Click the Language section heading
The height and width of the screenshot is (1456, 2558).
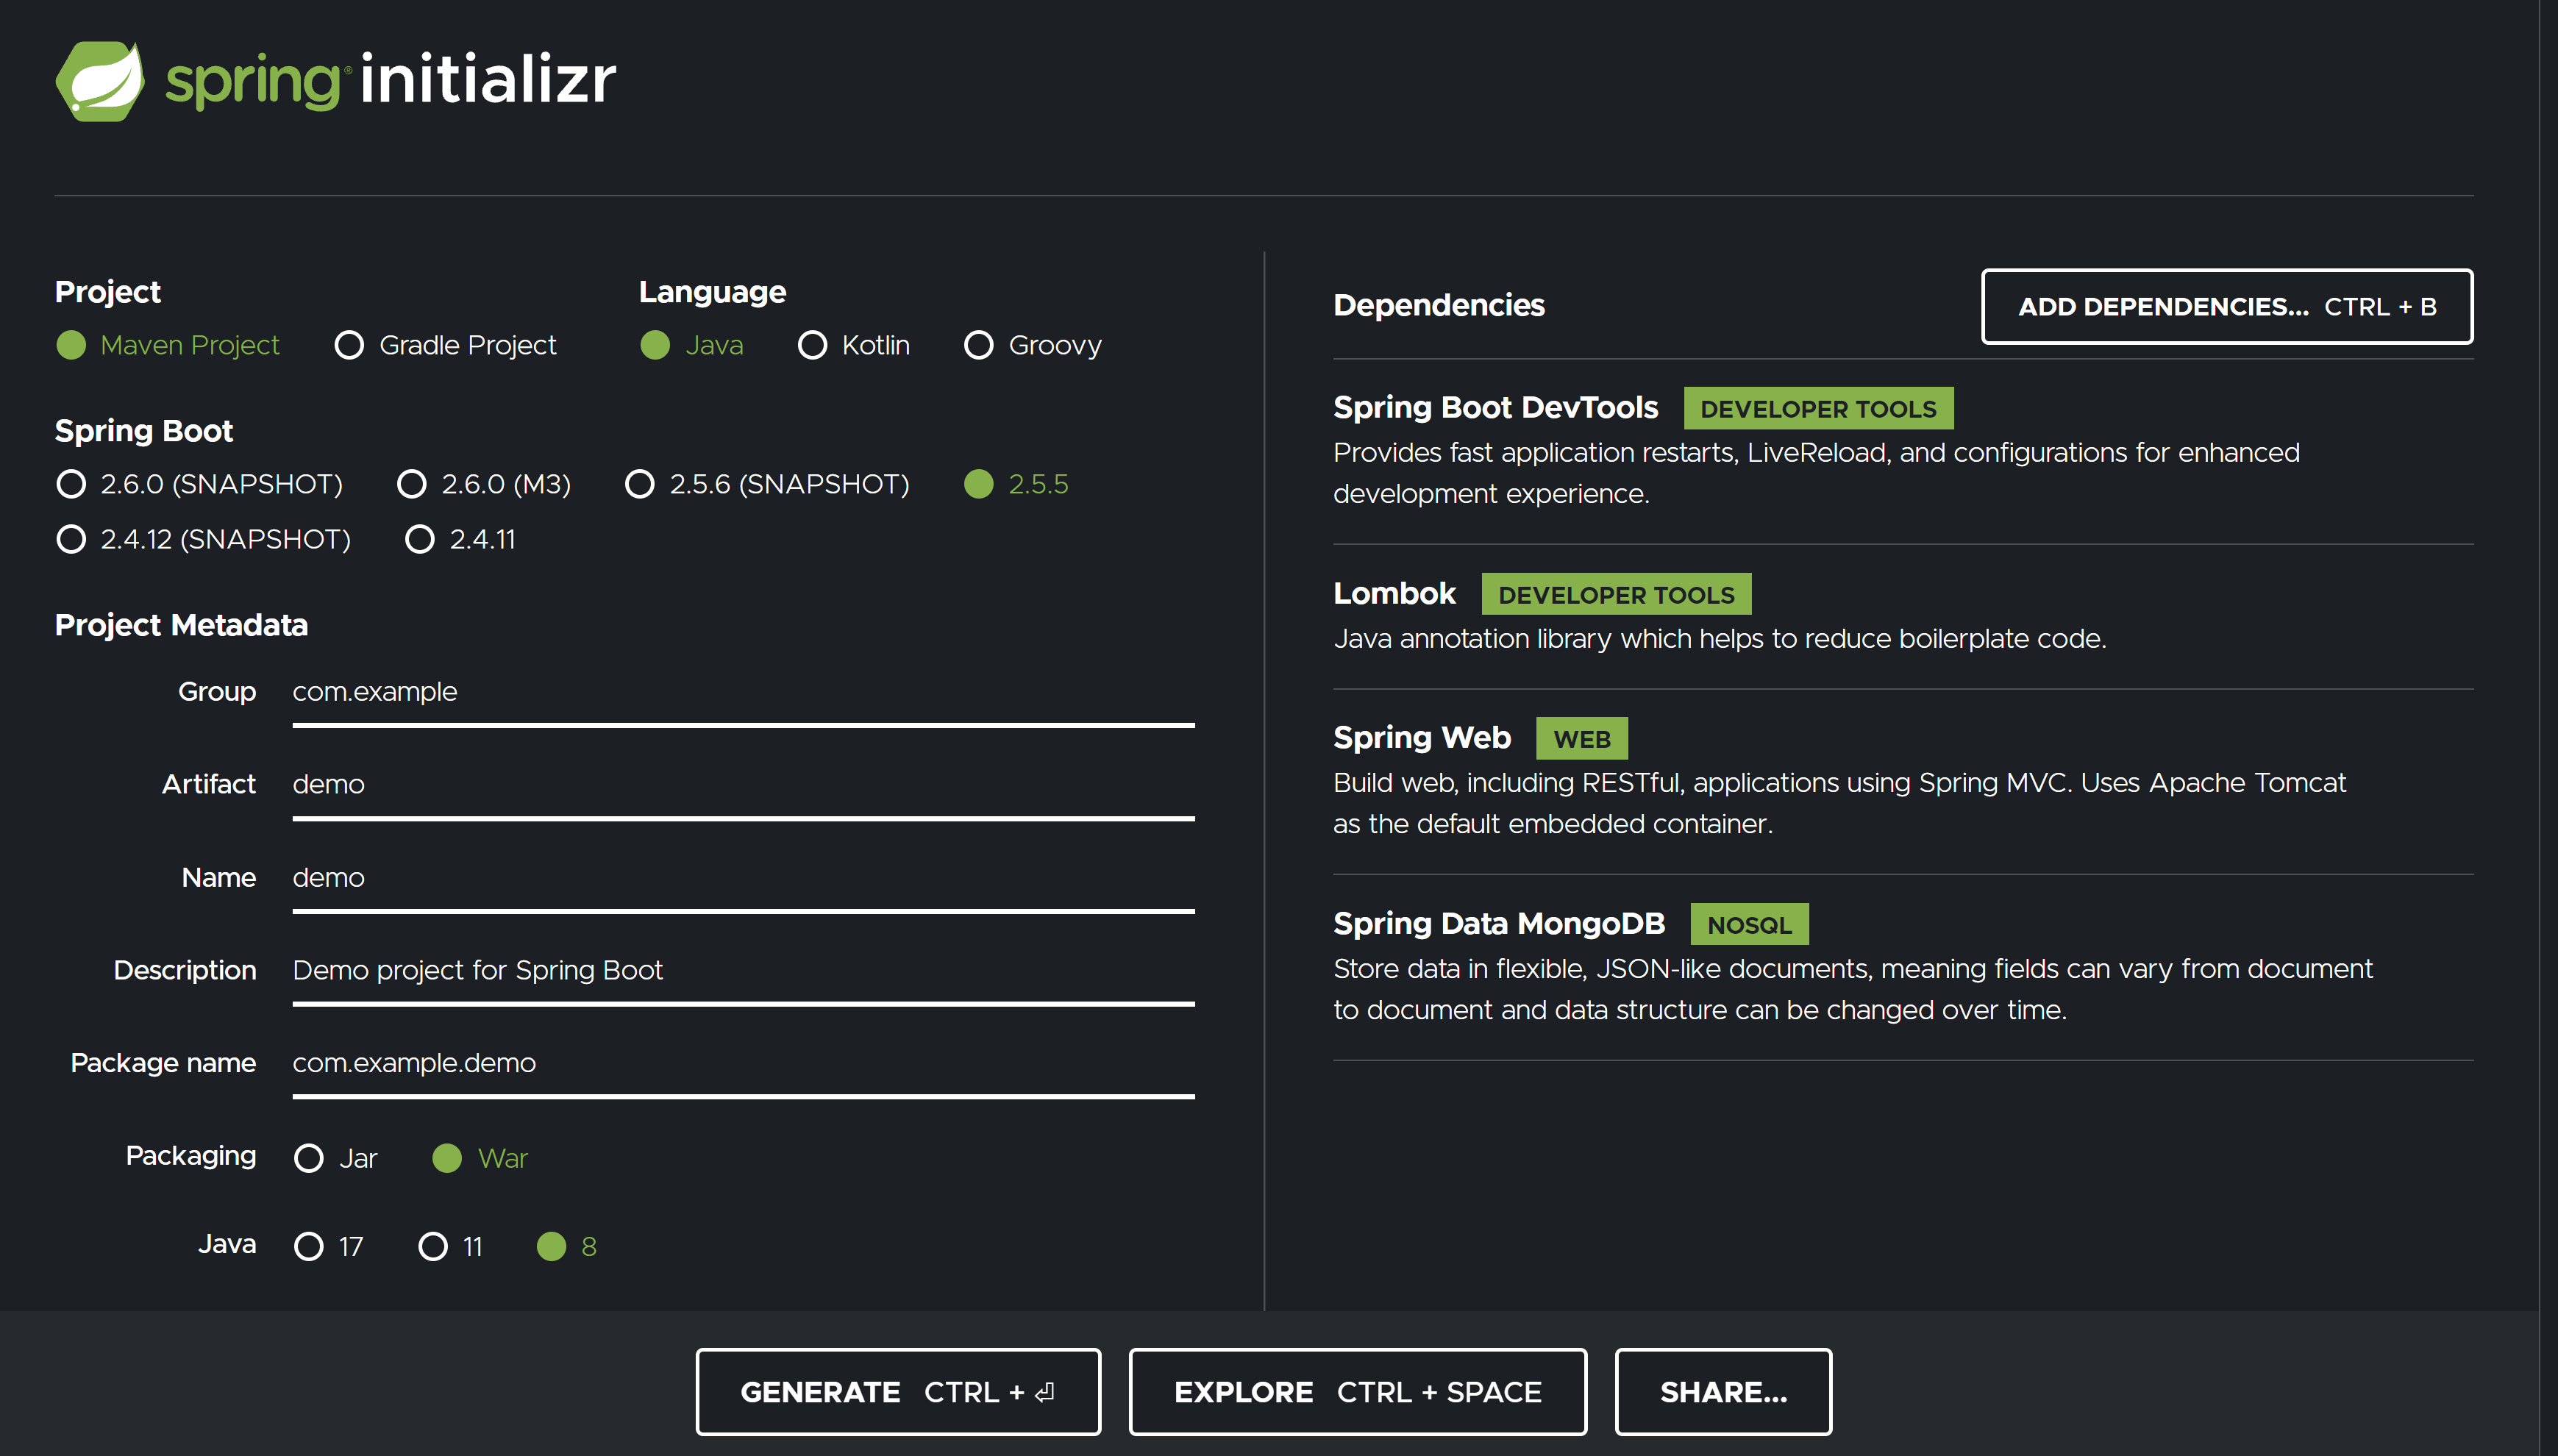click(712, 292)
